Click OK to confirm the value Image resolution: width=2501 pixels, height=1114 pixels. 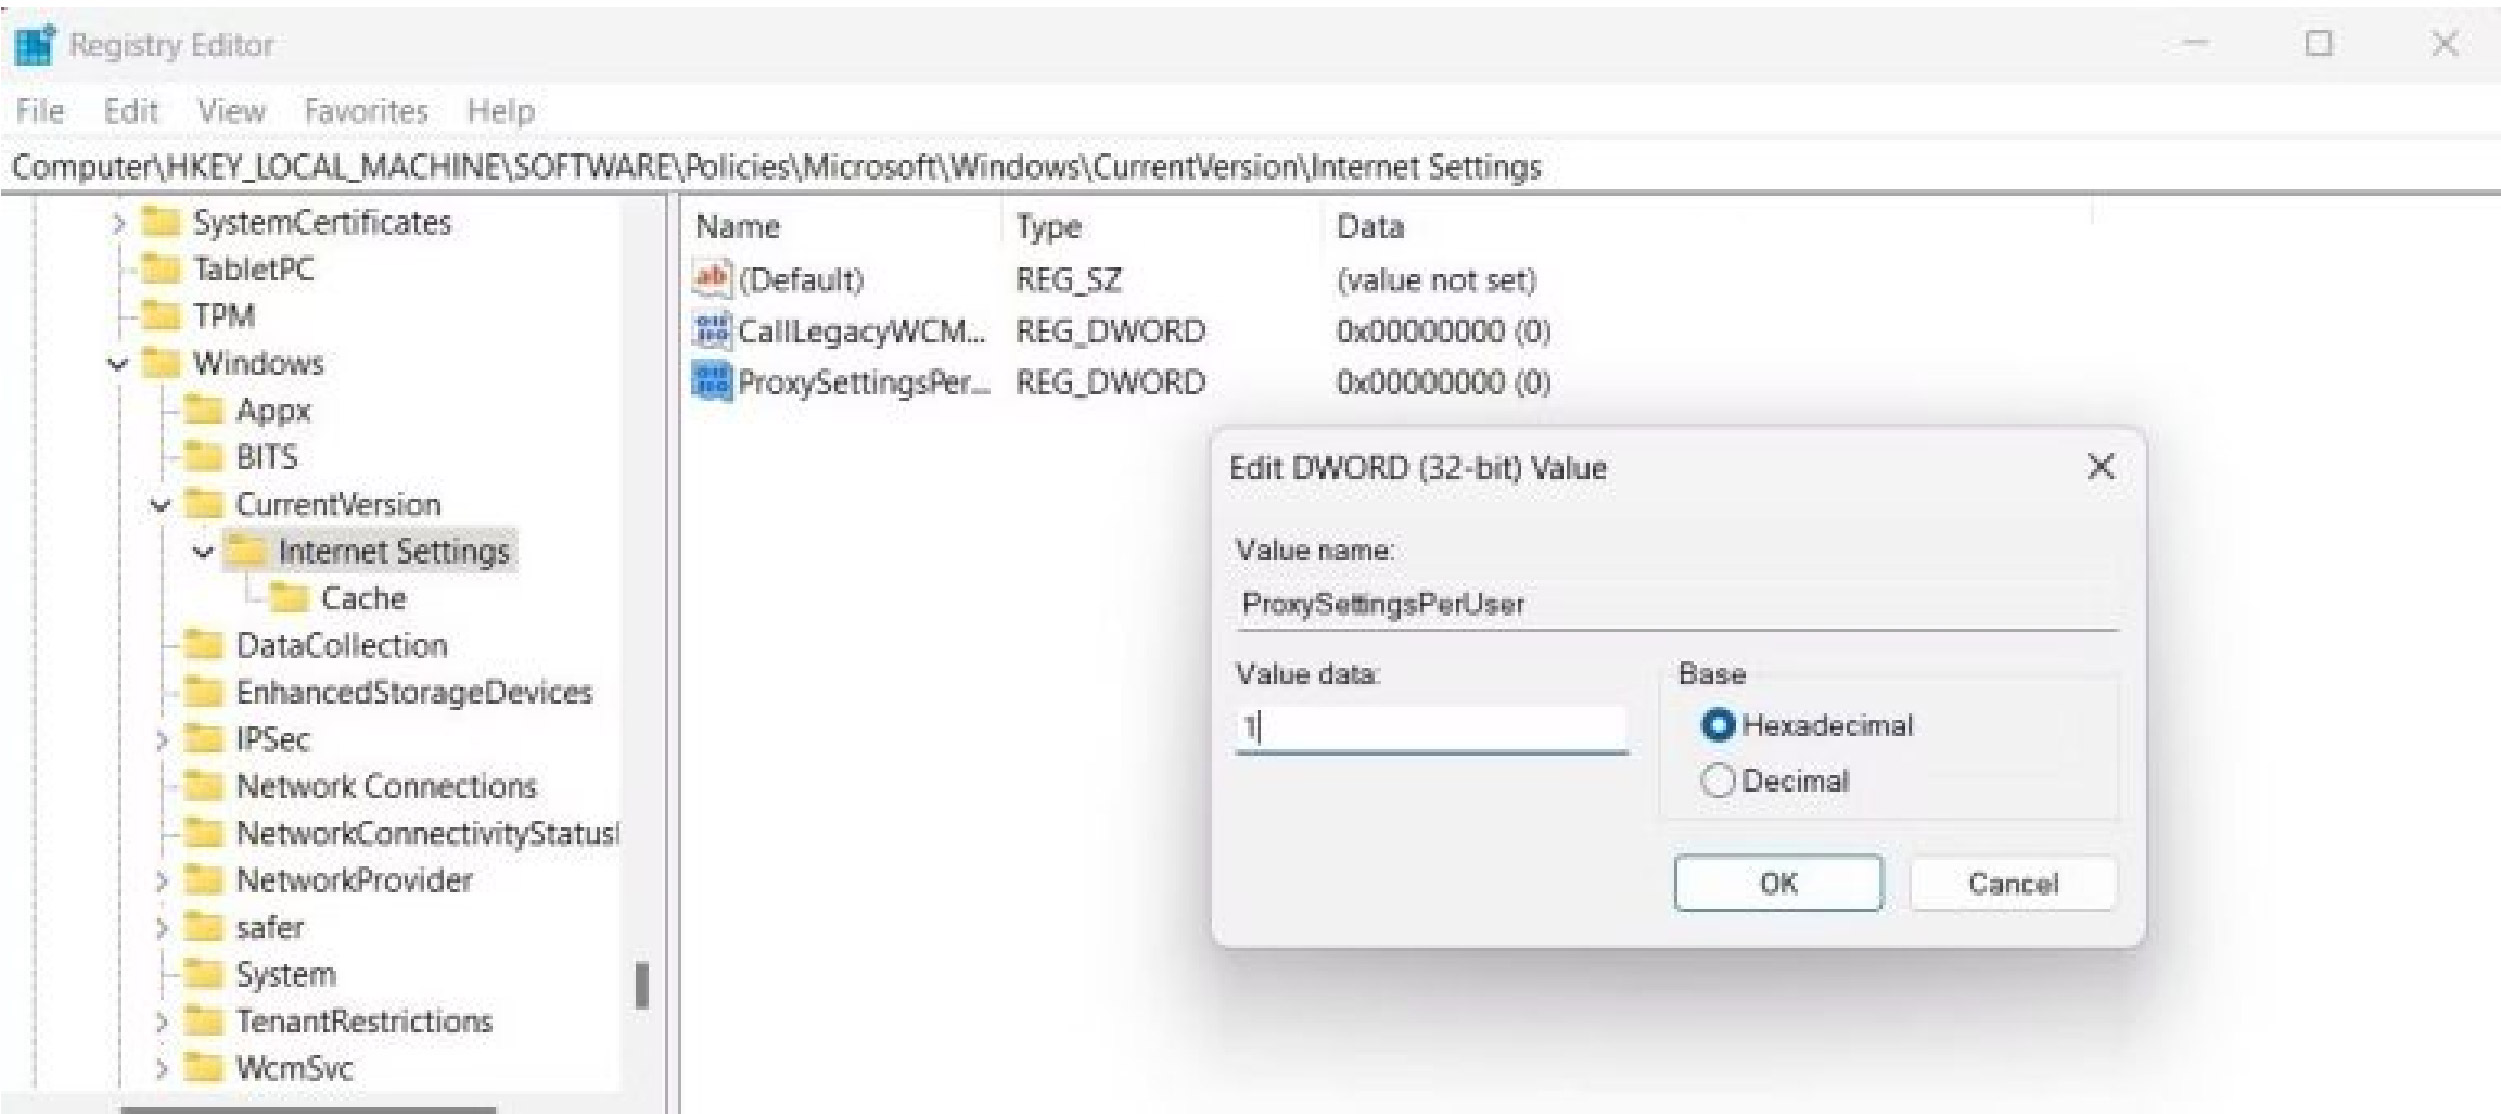pyautogui.click(x=1779, y=883)
